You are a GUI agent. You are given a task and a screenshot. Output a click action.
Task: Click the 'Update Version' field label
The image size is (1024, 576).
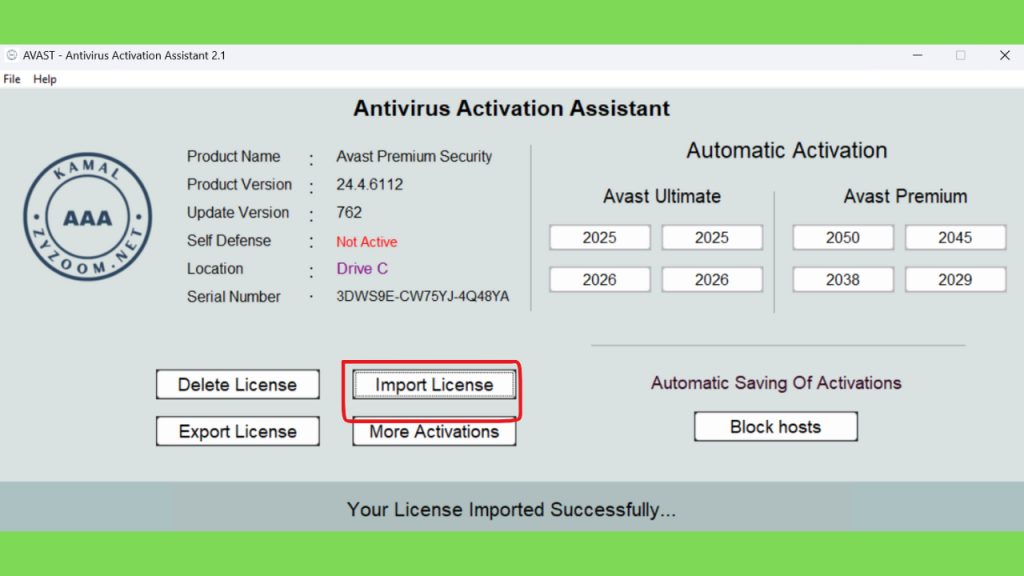pyautogui.click(x=238, y=213)
